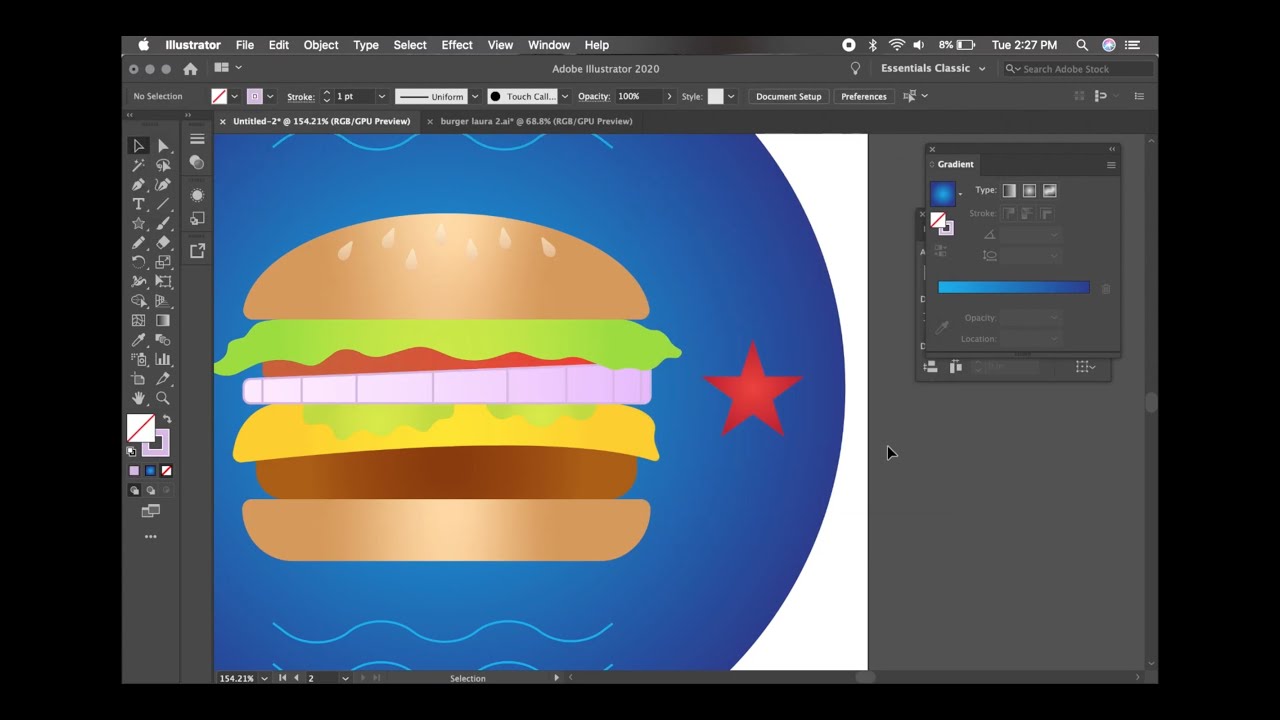The height and width of the screenshot is (720, 1280).
Task: Open the graphic Style dropdown
Action: [x=731, y=97]
